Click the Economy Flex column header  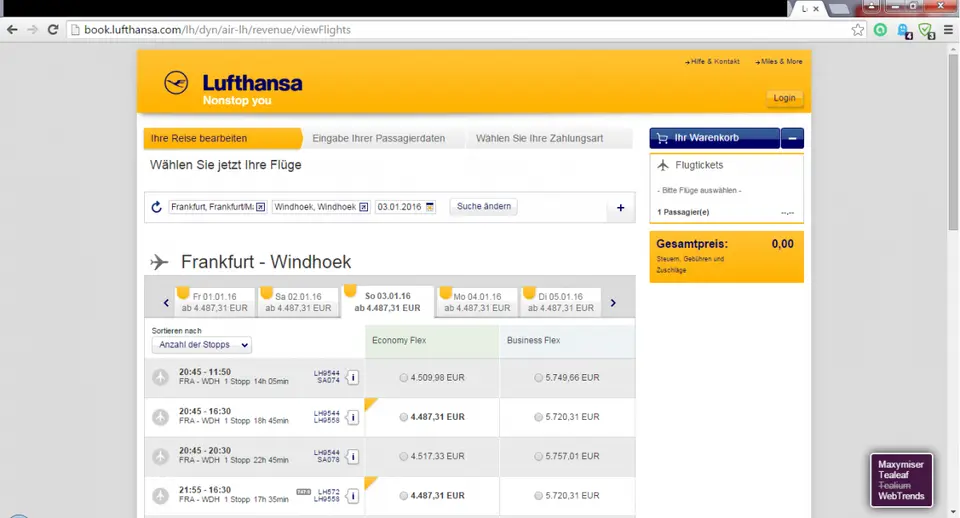432,340
